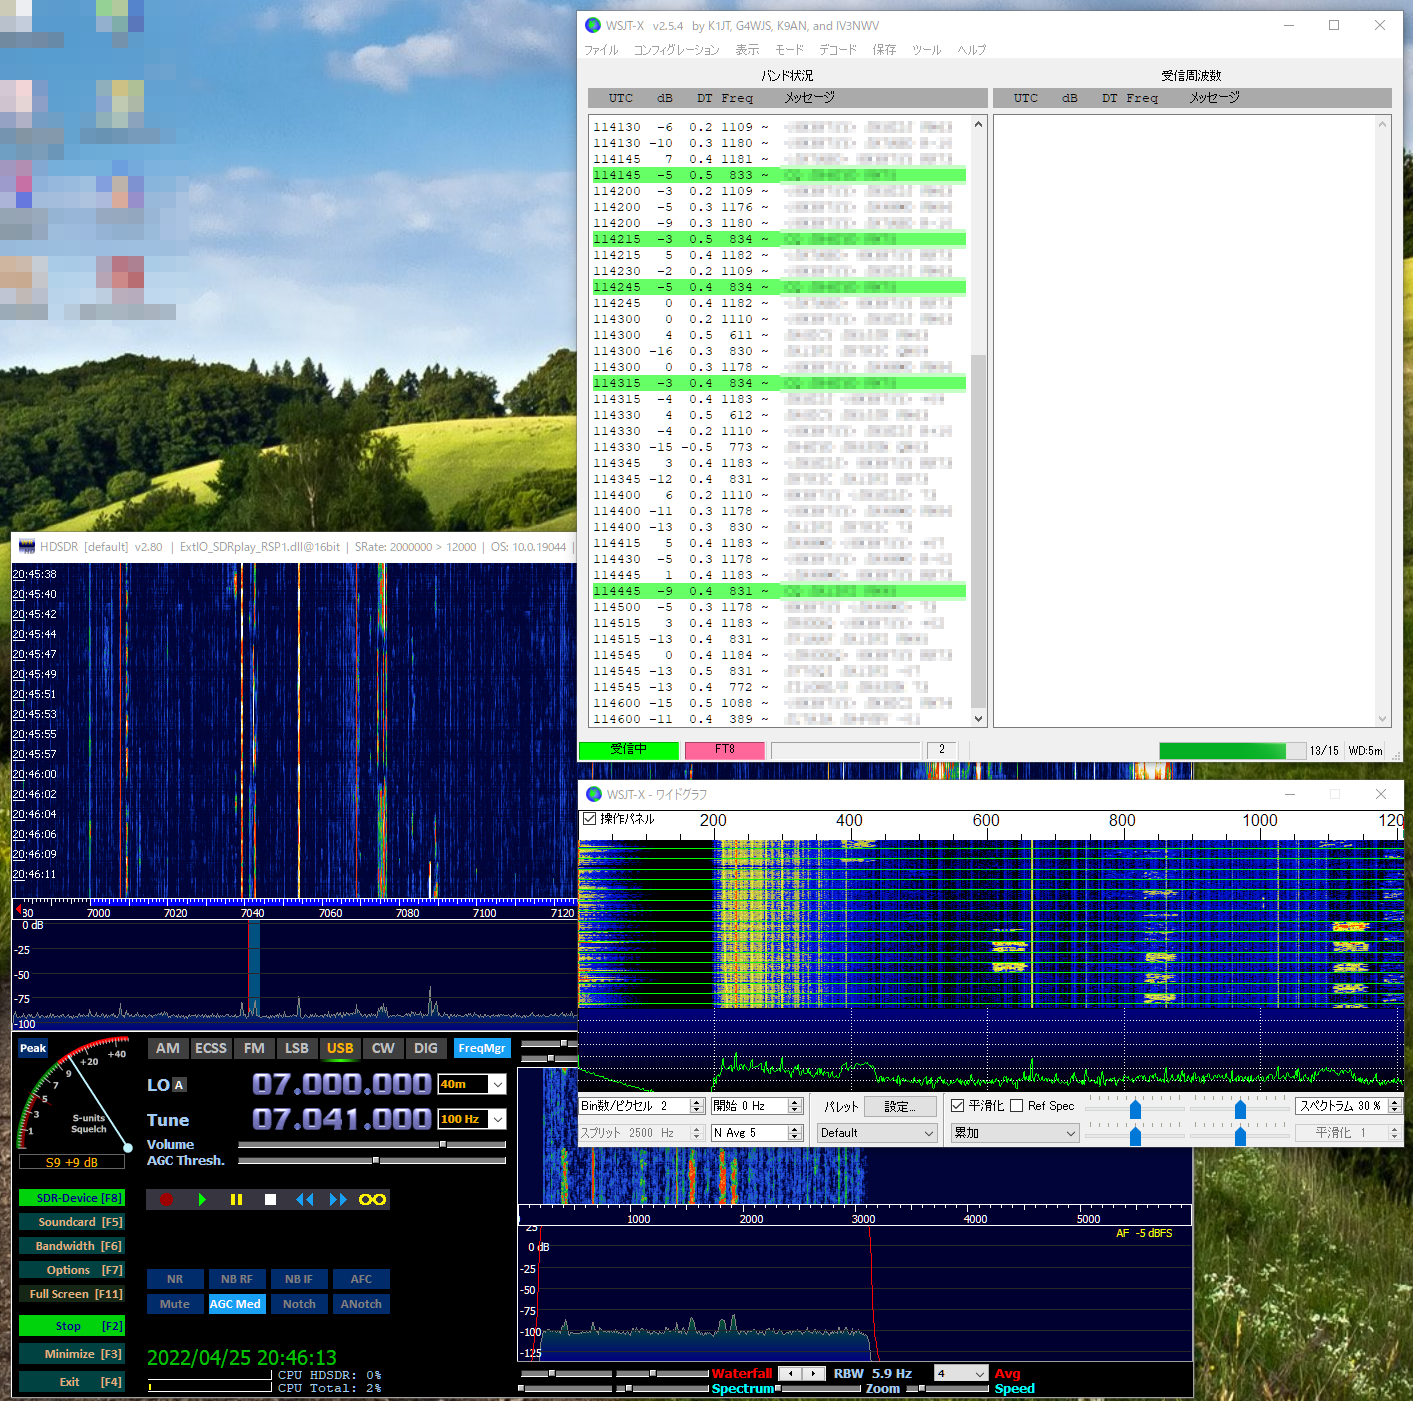The height and width of the screenshot is (1401, 1413).
Task: Click the blue rewind double-arrow icon
Action: (305, 1199)
